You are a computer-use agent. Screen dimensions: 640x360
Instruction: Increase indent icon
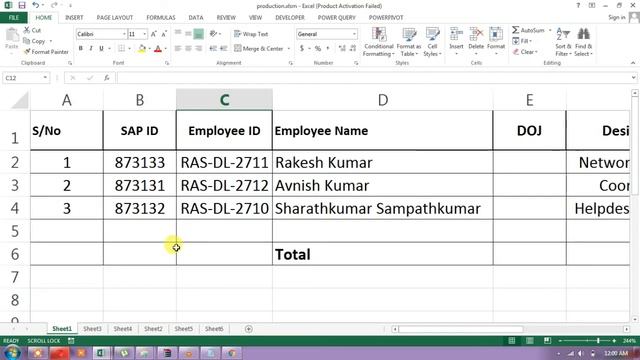point(224,49)
